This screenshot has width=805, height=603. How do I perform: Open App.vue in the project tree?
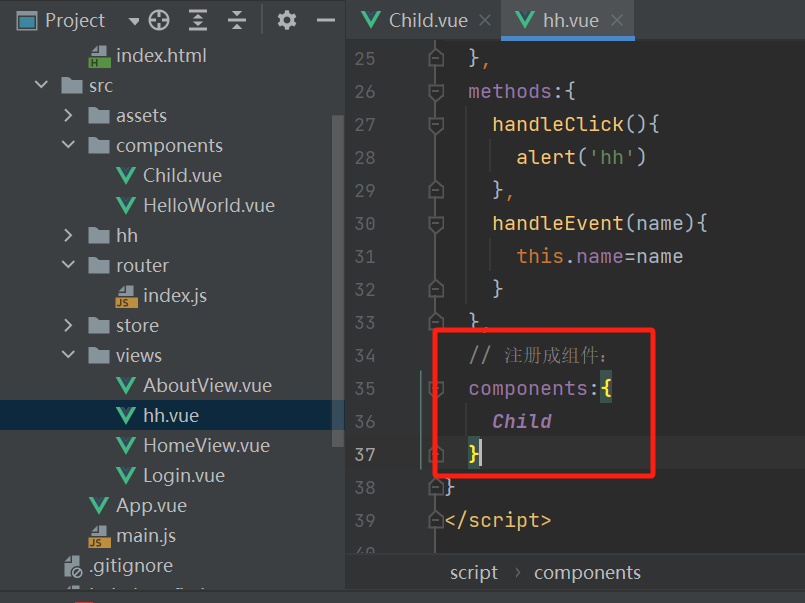151,505
